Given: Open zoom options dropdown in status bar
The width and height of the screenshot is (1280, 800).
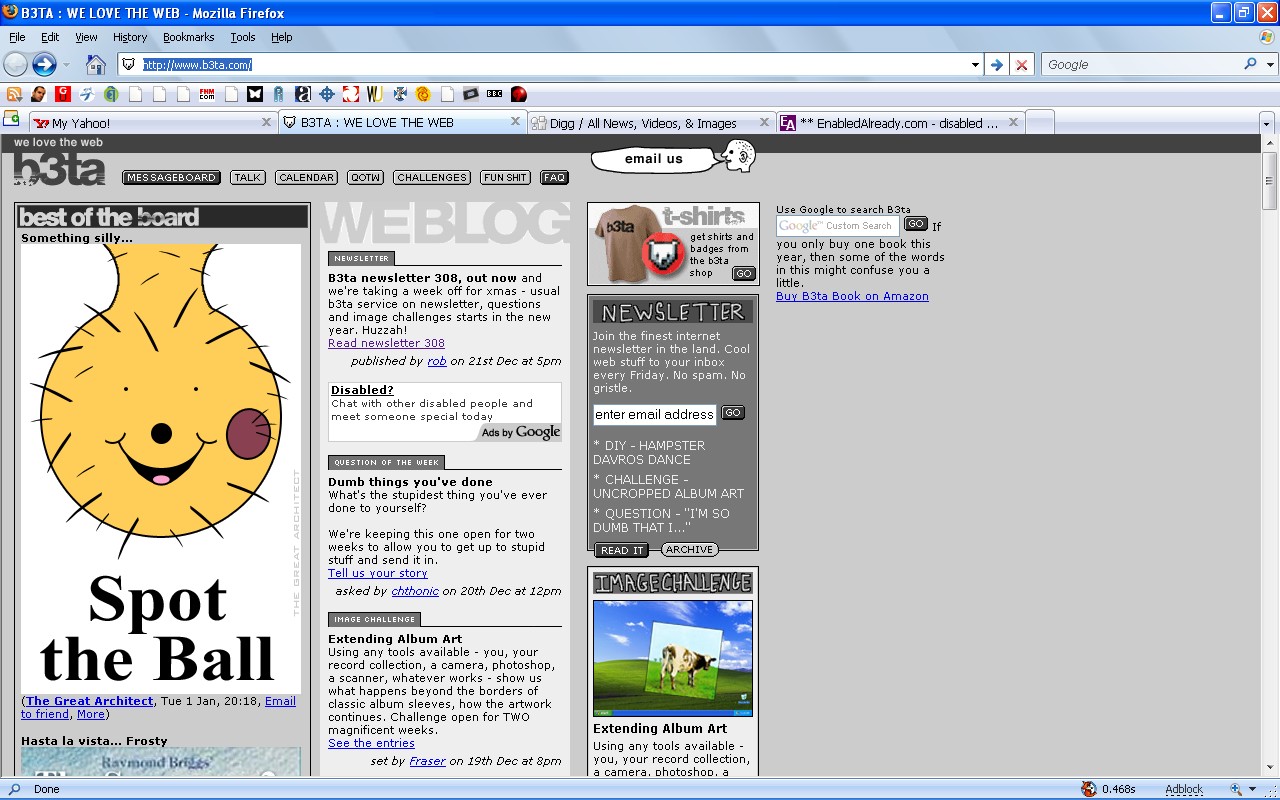Looking at the screenshot, I should click(1252, 789).
